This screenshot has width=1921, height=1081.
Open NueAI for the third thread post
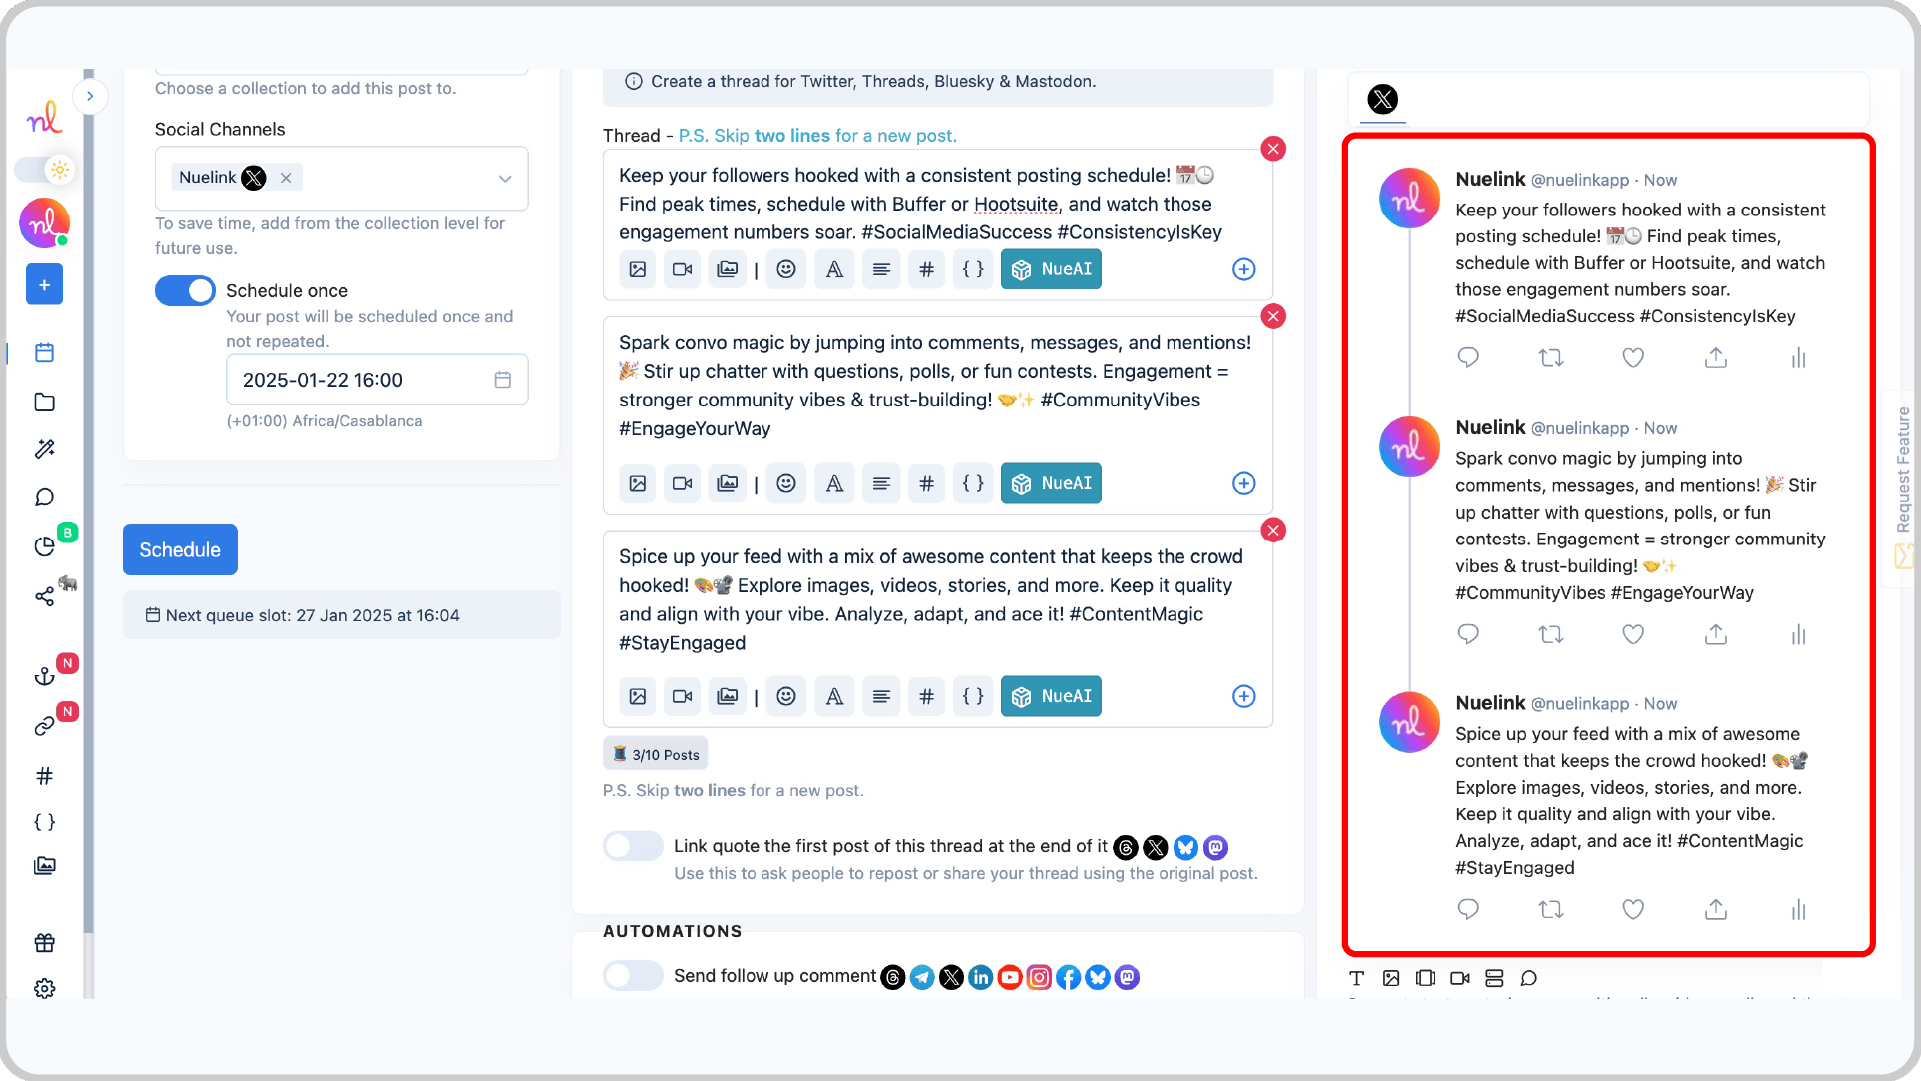(1050, 696)
